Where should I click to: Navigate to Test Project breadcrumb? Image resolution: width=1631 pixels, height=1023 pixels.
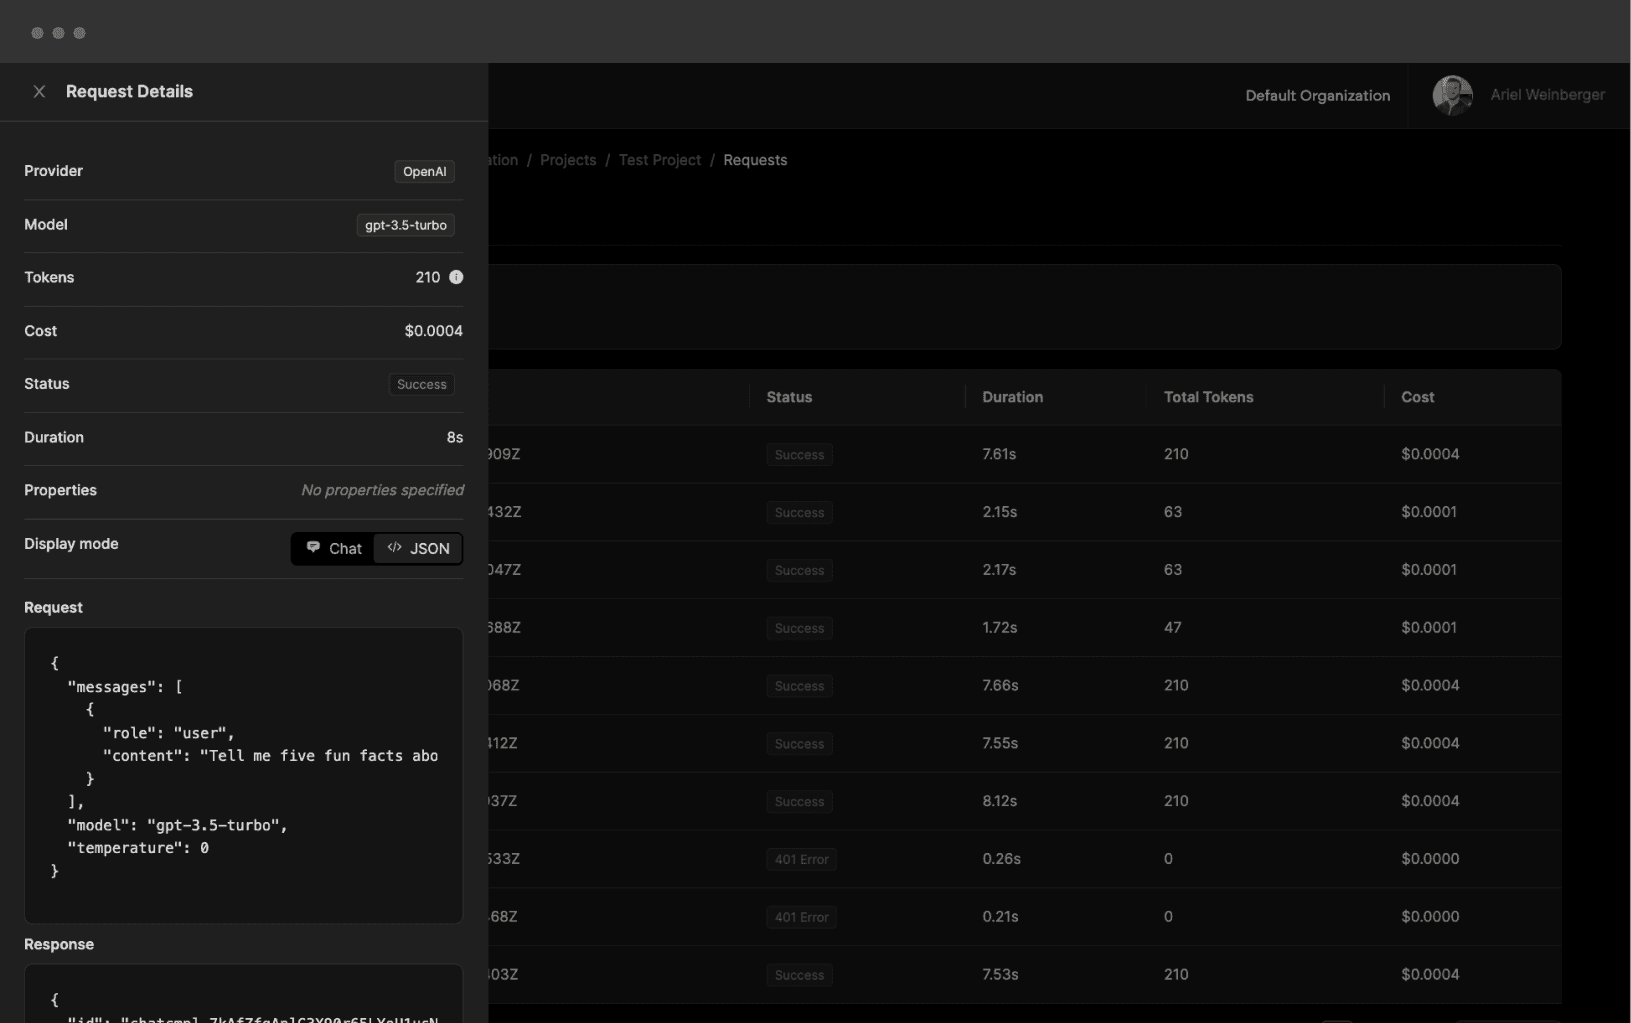[x=659, y=160]
